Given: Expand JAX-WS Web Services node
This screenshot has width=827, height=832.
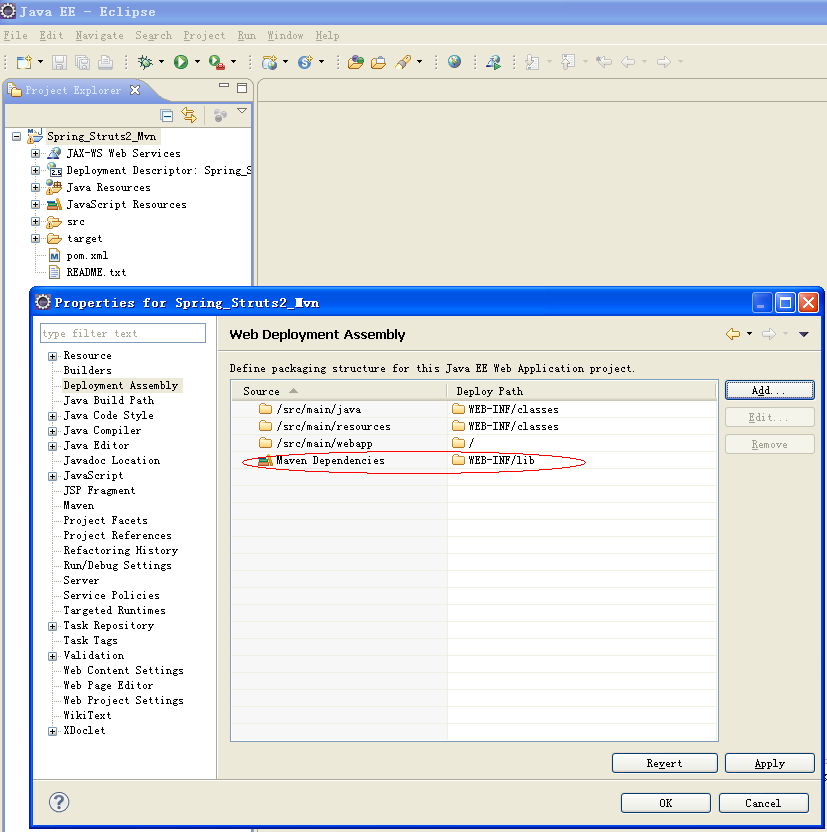Looking at the screenshot, I should 36,153.
